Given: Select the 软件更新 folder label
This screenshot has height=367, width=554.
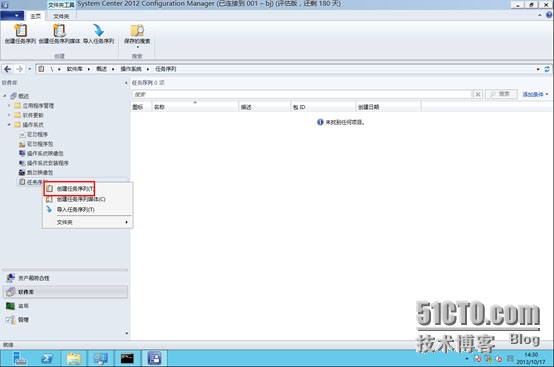Looking at the screenshot, I should click(33, 115).
